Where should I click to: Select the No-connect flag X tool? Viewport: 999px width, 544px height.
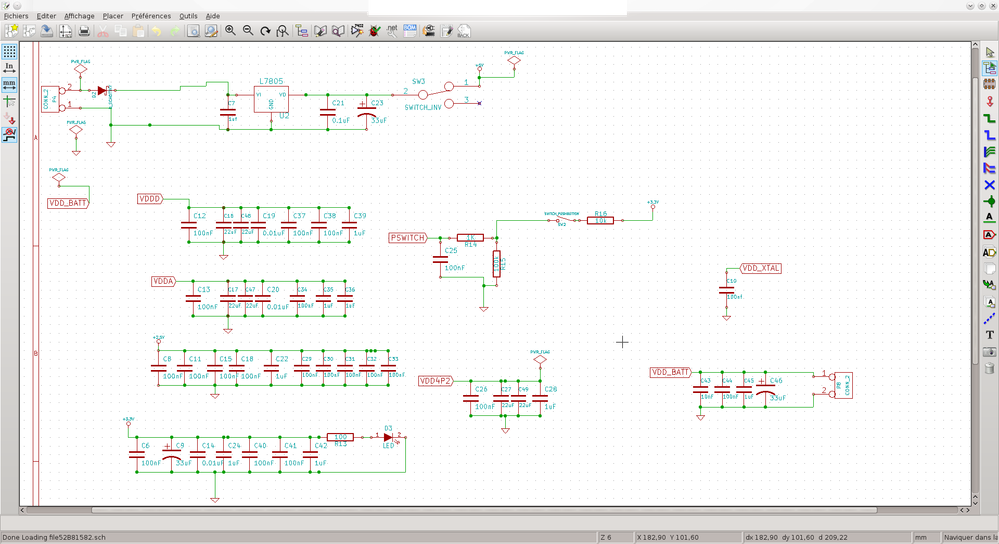pyautogui.click(x=989, y=185)
